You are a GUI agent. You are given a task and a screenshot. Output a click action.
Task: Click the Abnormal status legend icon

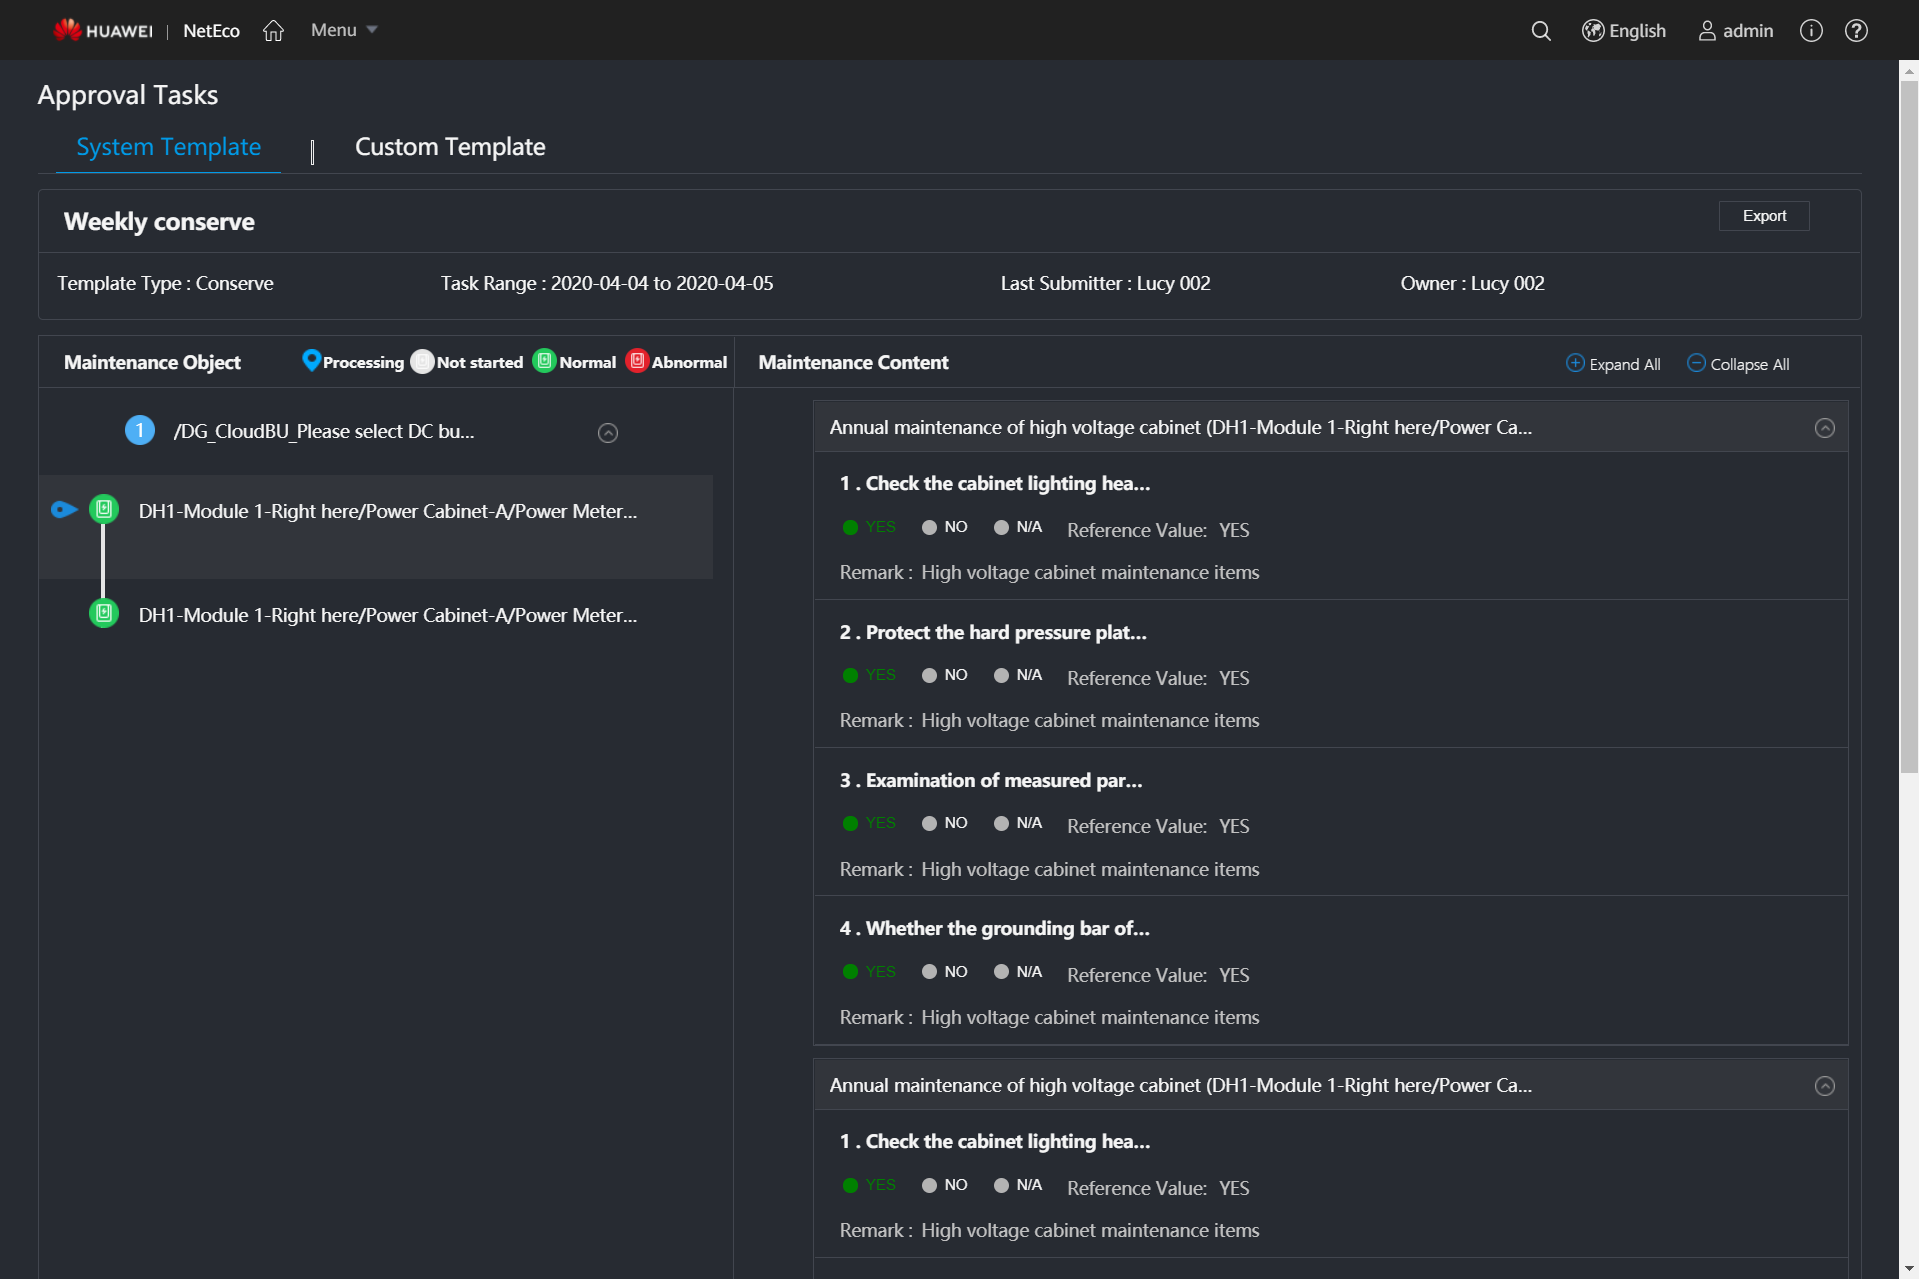pos(638,361)
